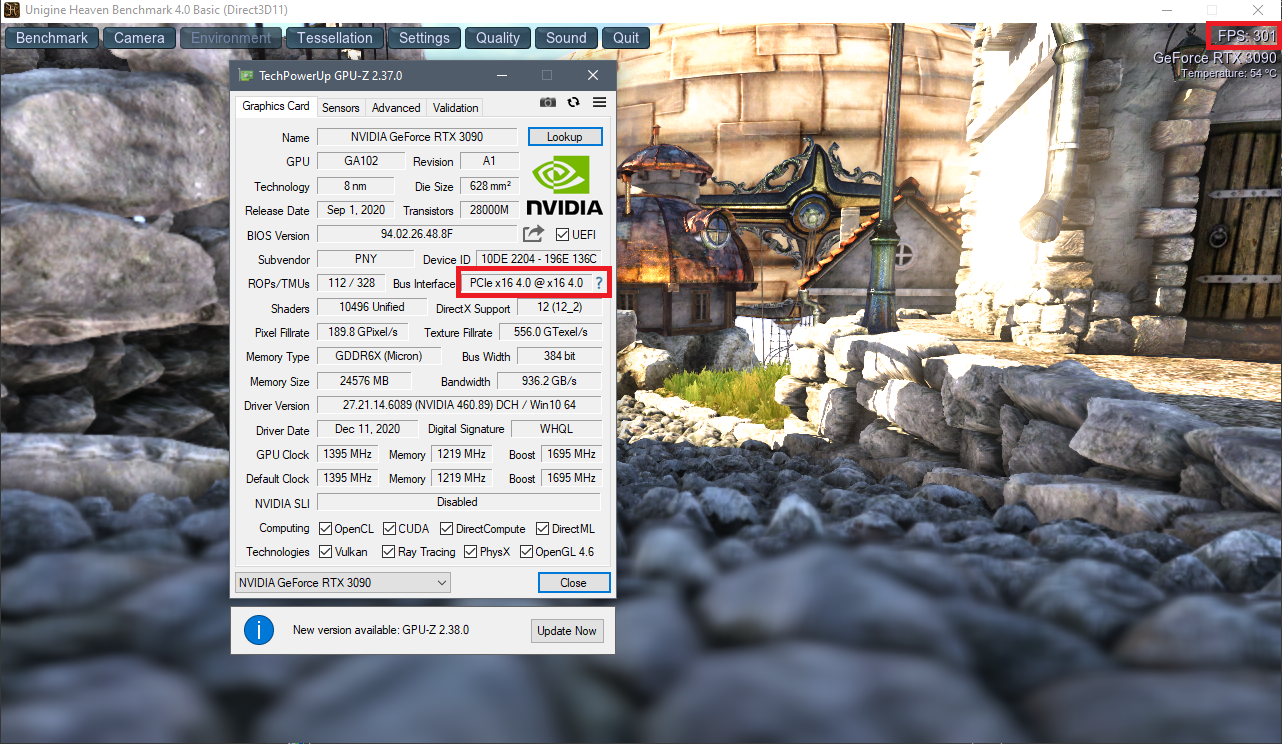
Task: Click the blue info icon near the update notice
Action: point(258,630)
